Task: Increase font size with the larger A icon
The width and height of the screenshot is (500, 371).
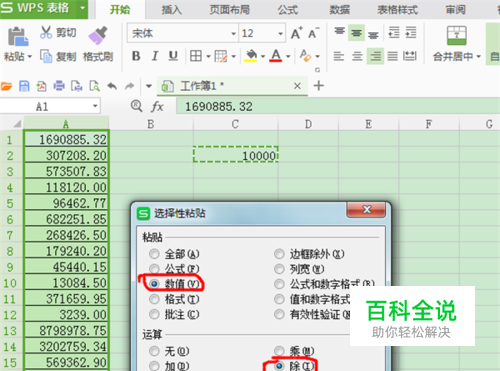Action: pos(296,33)
